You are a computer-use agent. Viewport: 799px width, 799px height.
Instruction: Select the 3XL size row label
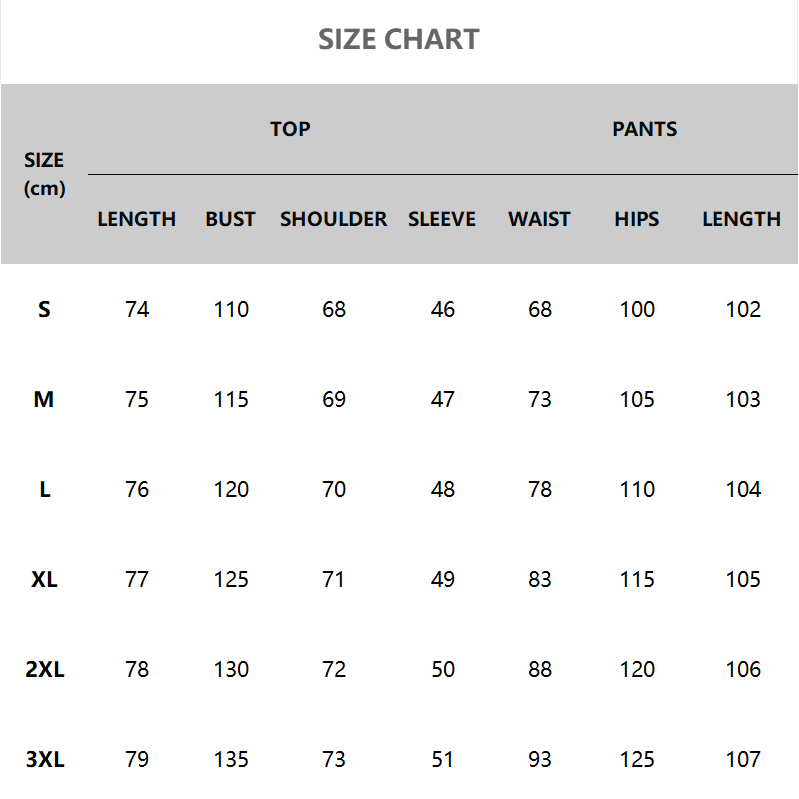click(x=44, y=760)
